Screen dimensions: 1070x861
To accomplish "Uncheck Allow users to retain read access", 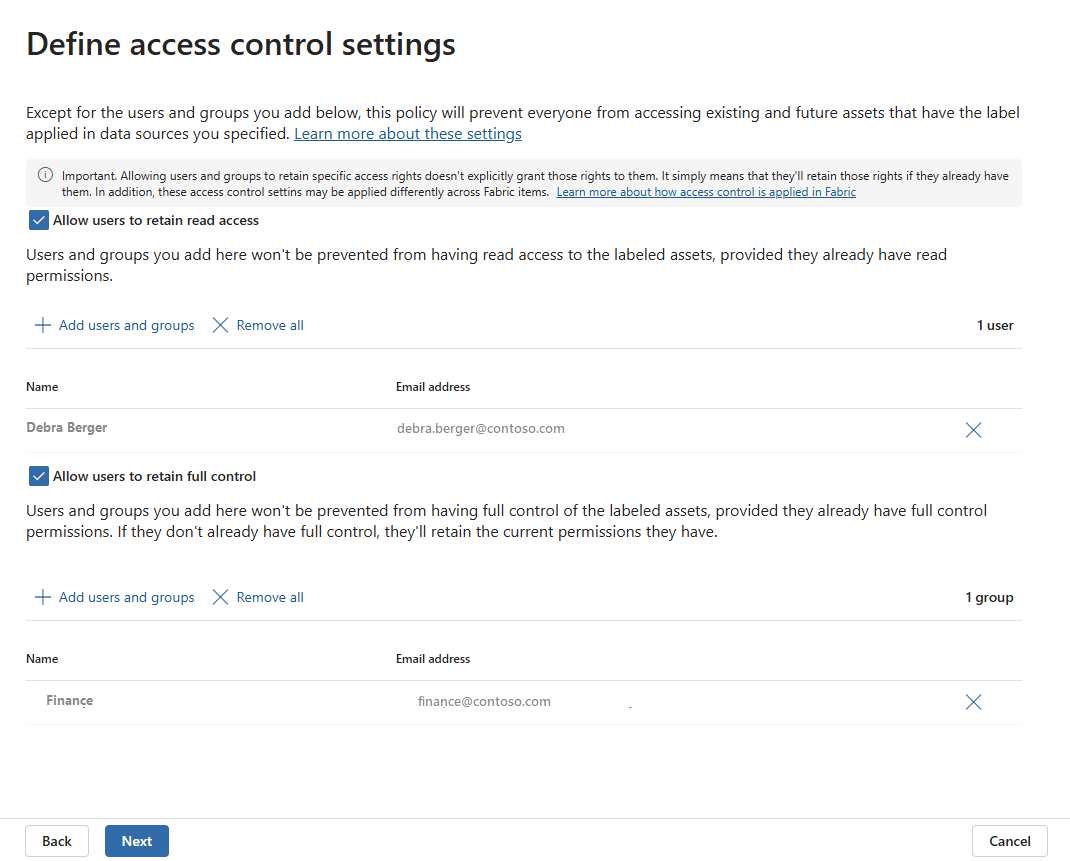I will [39, 220].
